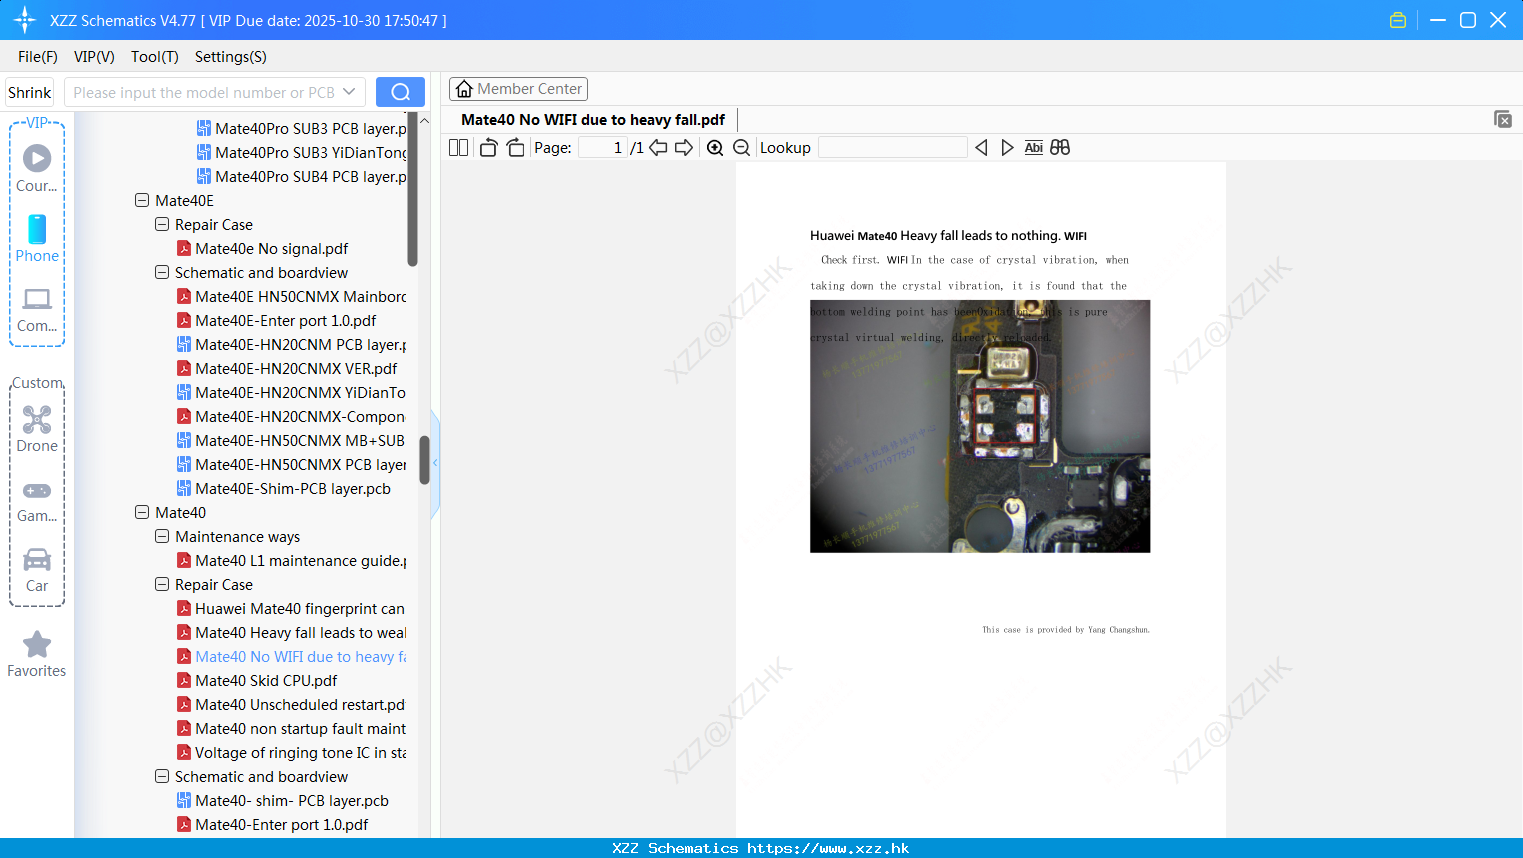Click the search magnifier button
This screenshot has height=858, width=1523.
(400, 92)
